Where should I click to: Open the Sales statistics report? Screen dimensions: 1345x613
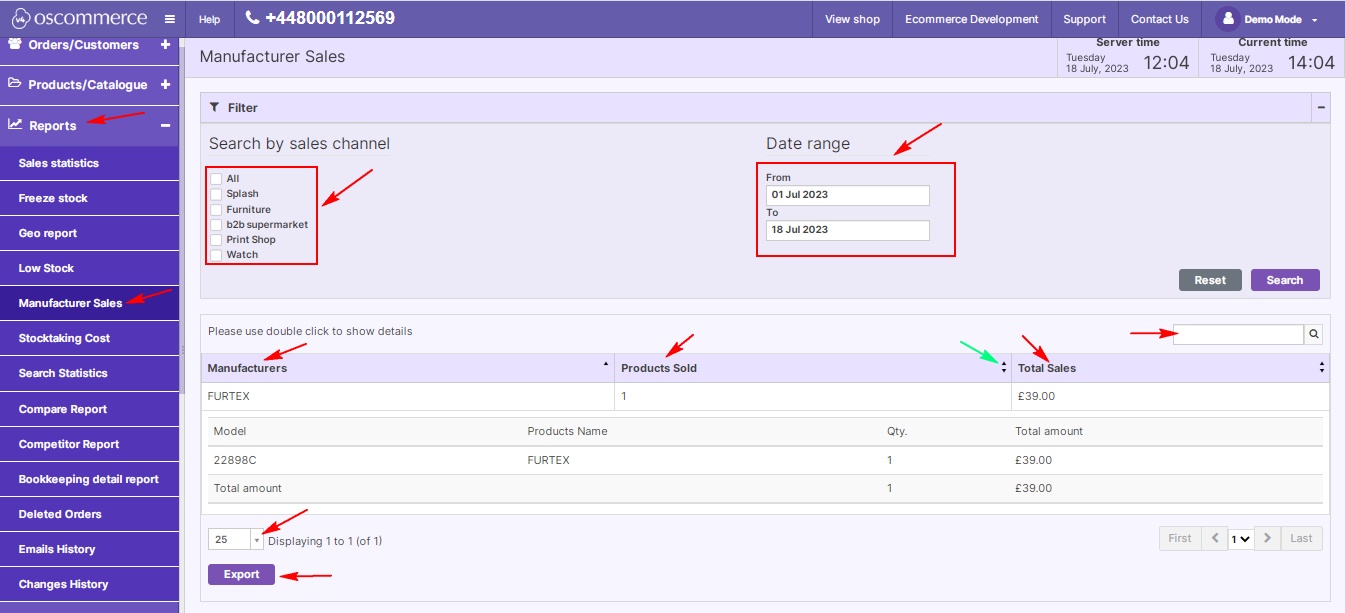(59, 163)
